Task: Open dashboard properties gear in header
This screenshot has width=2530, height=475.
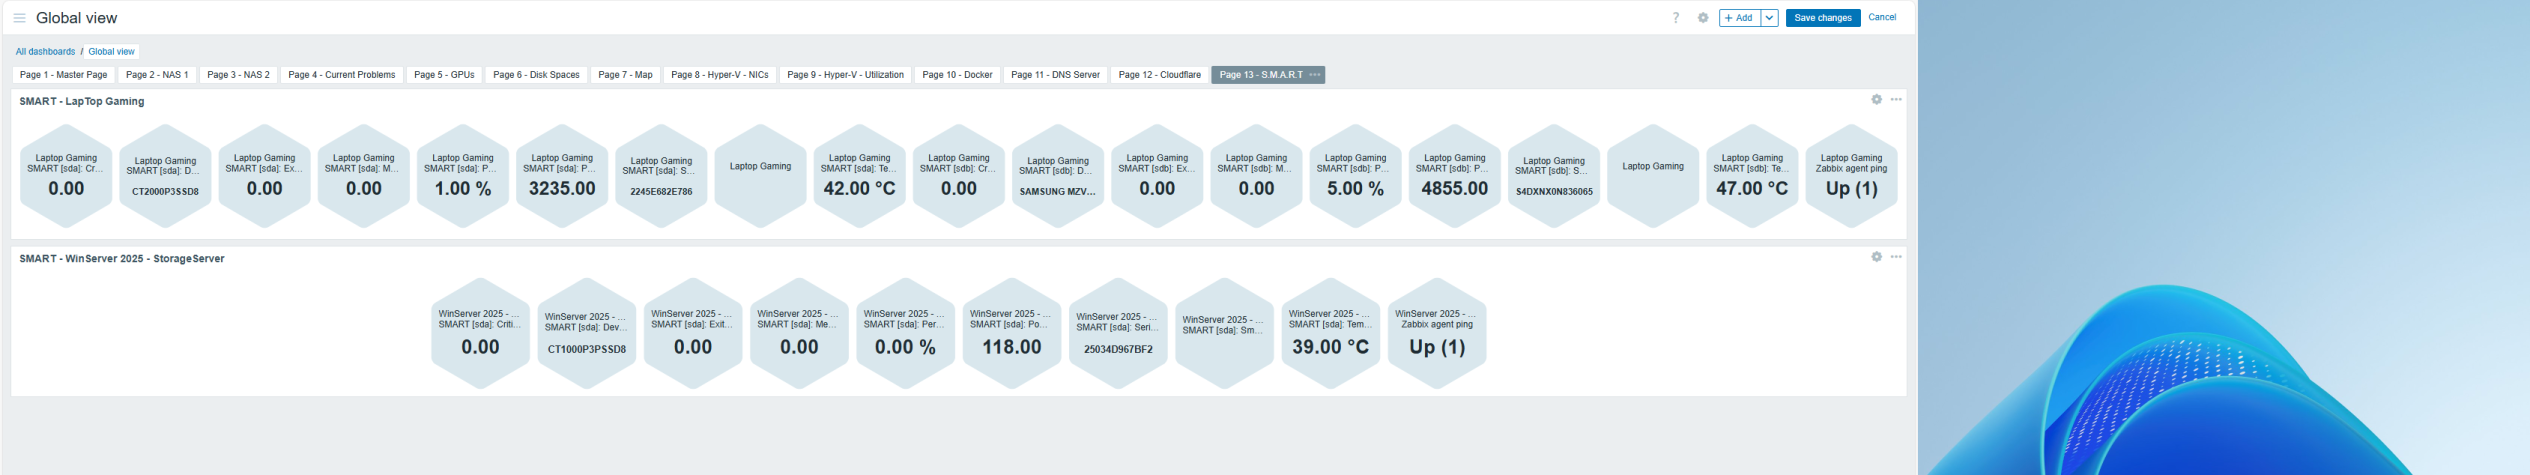Action: pos(1703,18)
